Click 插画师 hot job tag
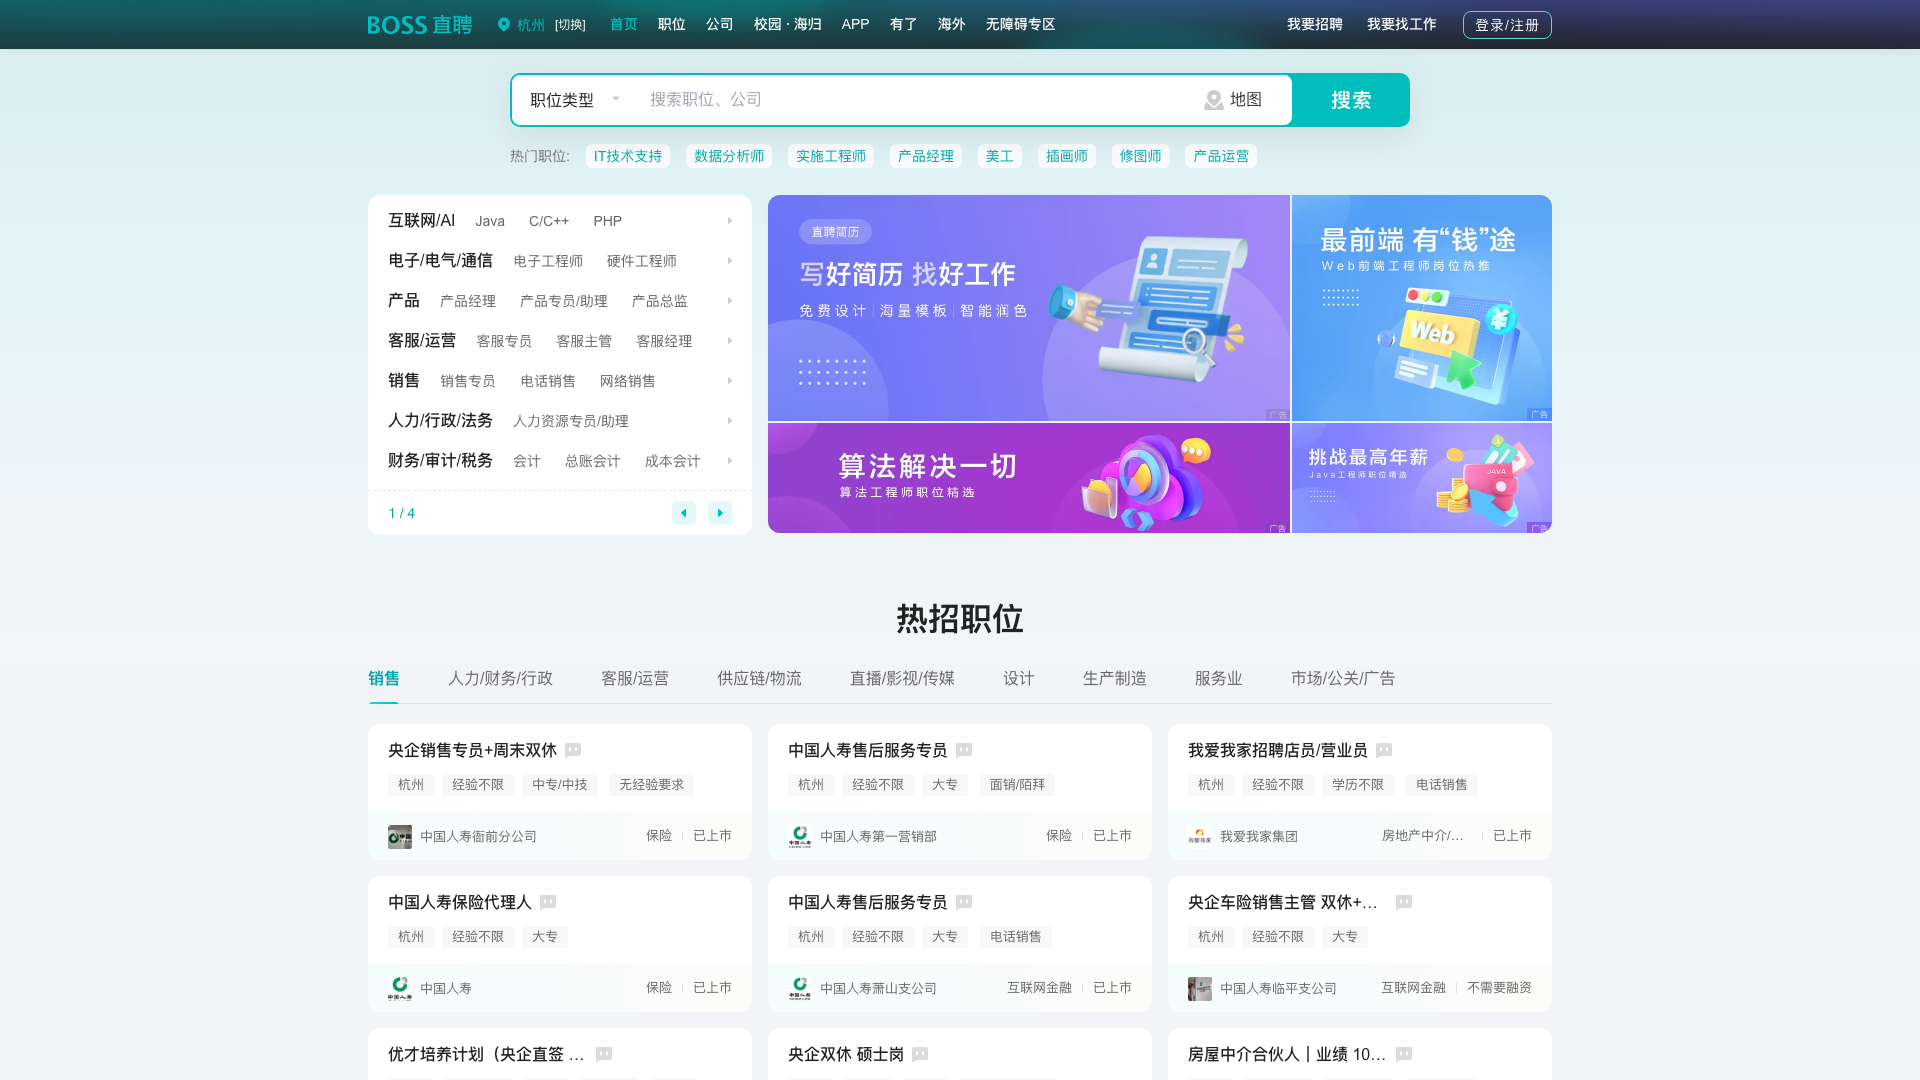The width and height of the screenshot is (1920, 1080). point(1067,156)
